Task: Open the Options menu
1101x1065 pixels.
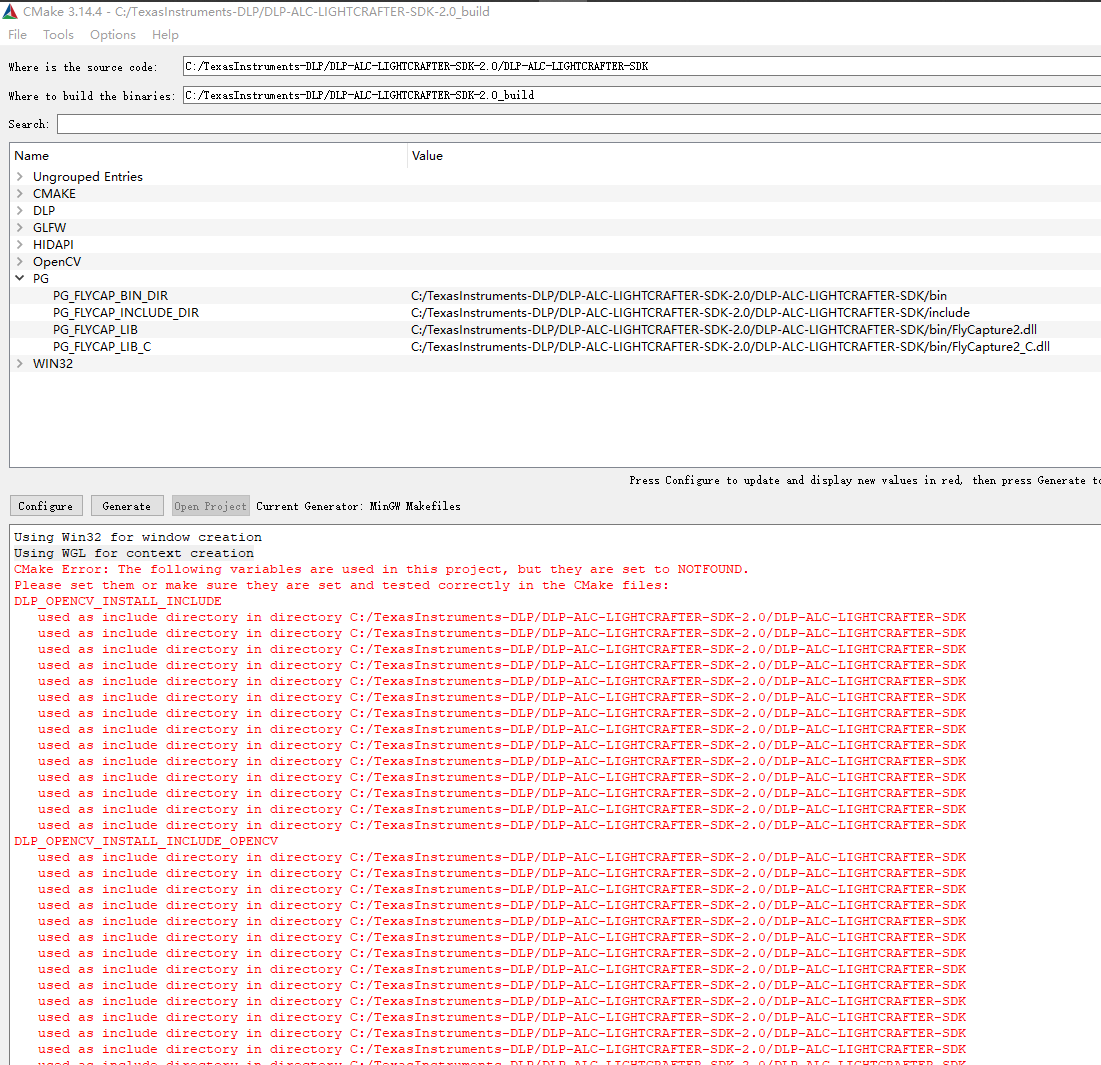Action: pos(112,34)
